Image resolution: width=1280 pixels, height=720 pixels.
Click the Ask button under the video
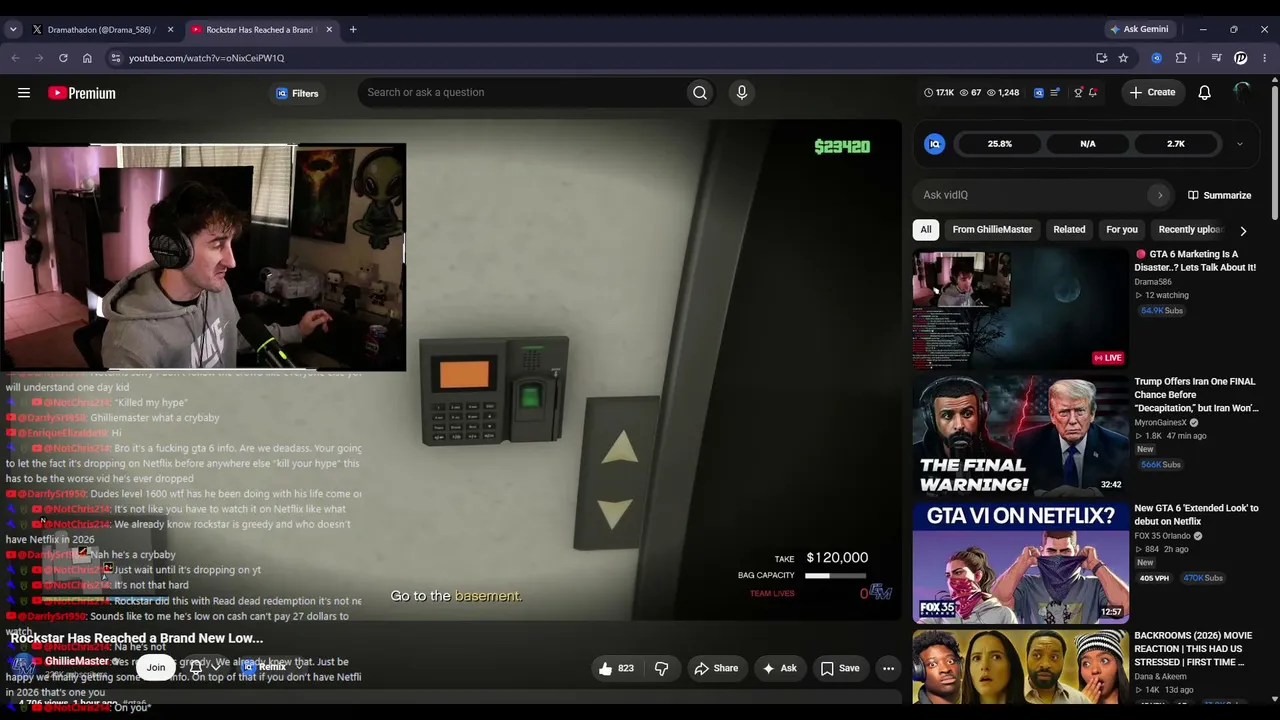779,668
